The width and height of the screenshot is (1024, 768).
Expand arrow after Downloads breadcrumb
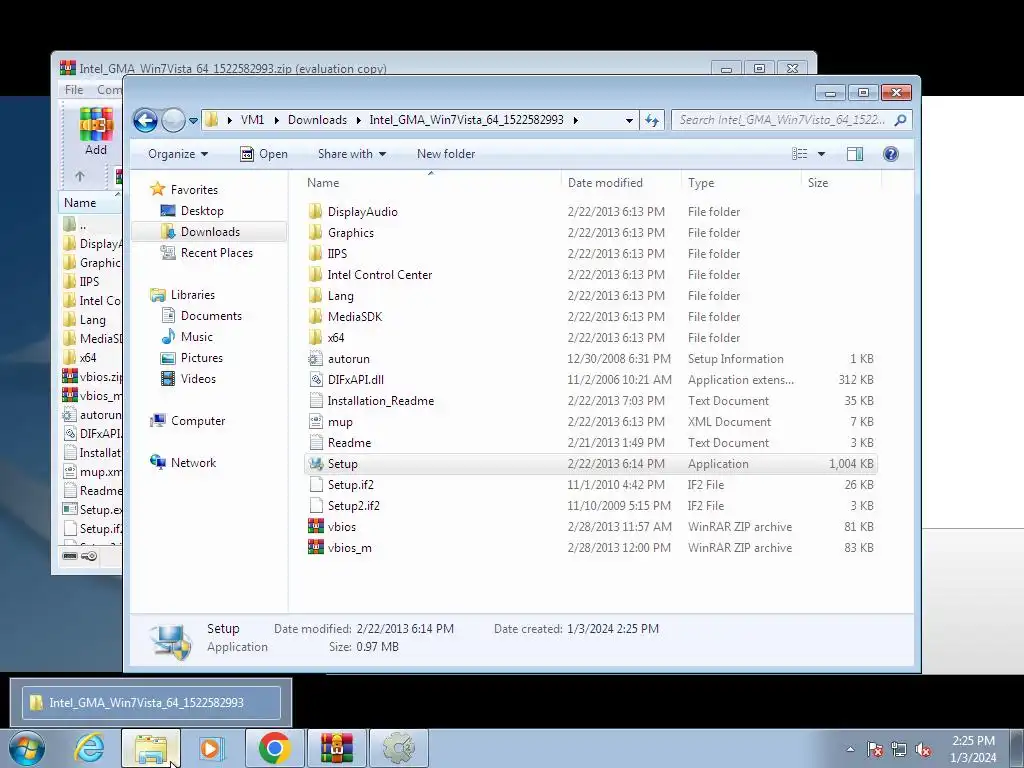(x=359, y=120)
